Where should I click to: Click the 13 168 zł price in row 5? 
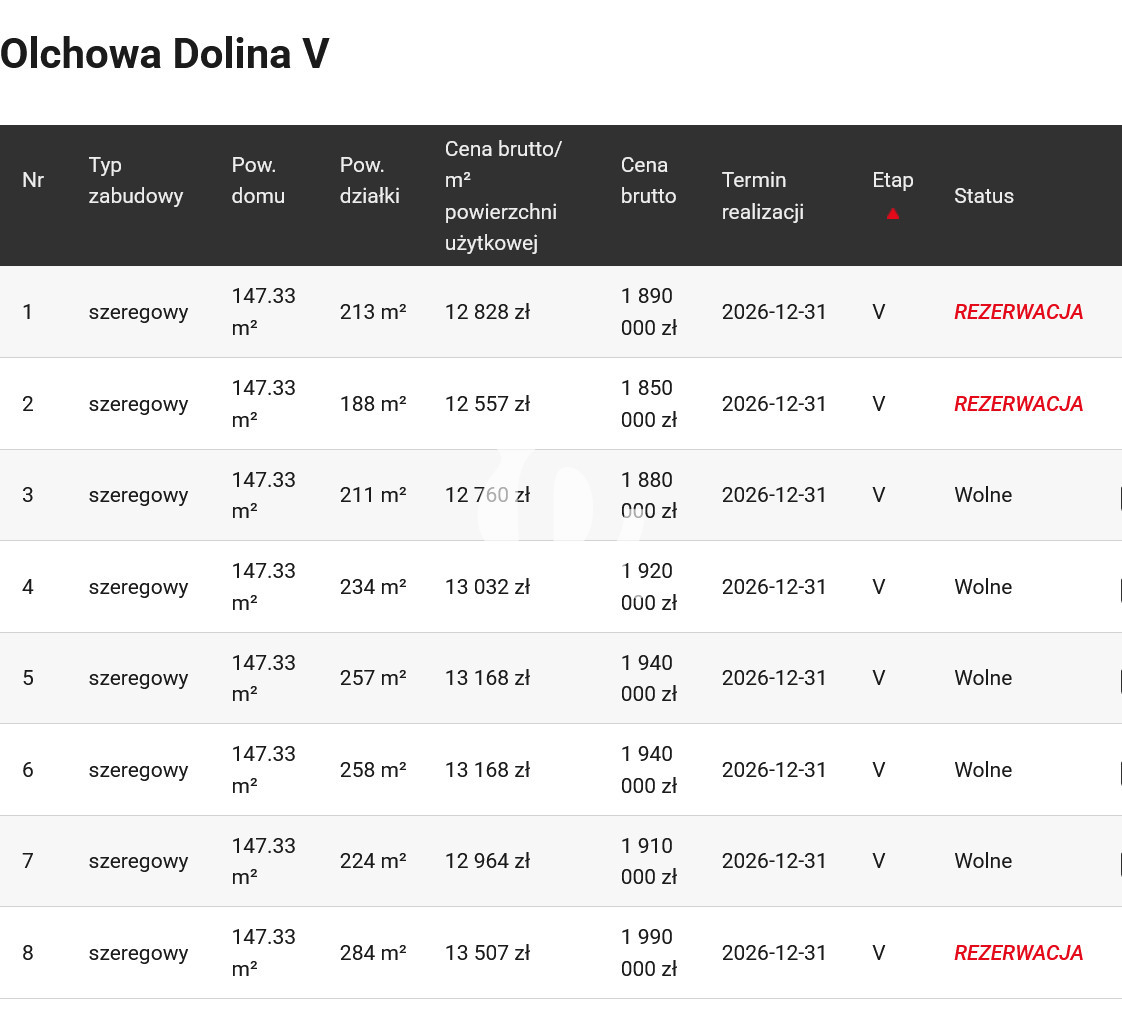click(487, 678)
